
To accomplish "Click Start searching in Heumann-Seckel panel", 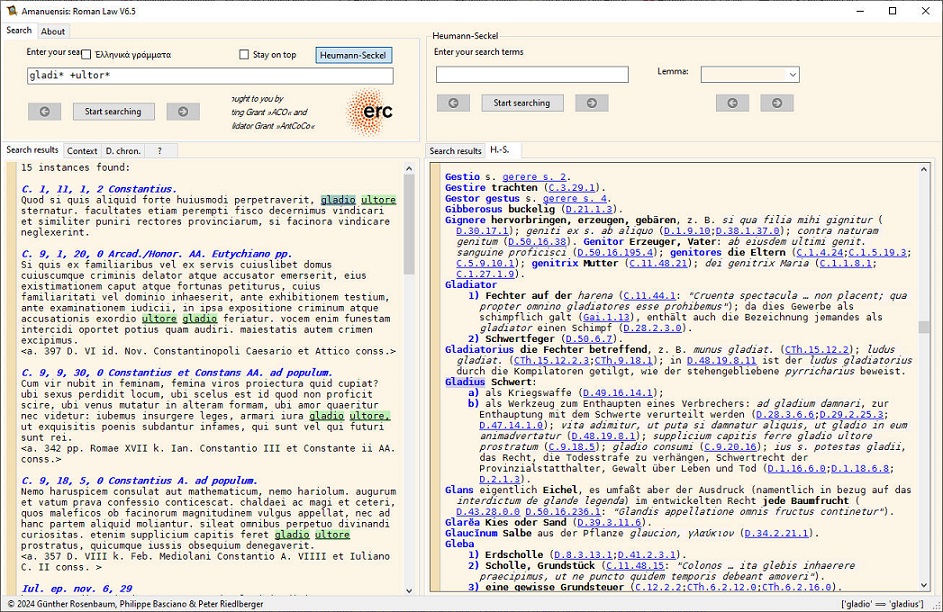I will click(522, 103).
